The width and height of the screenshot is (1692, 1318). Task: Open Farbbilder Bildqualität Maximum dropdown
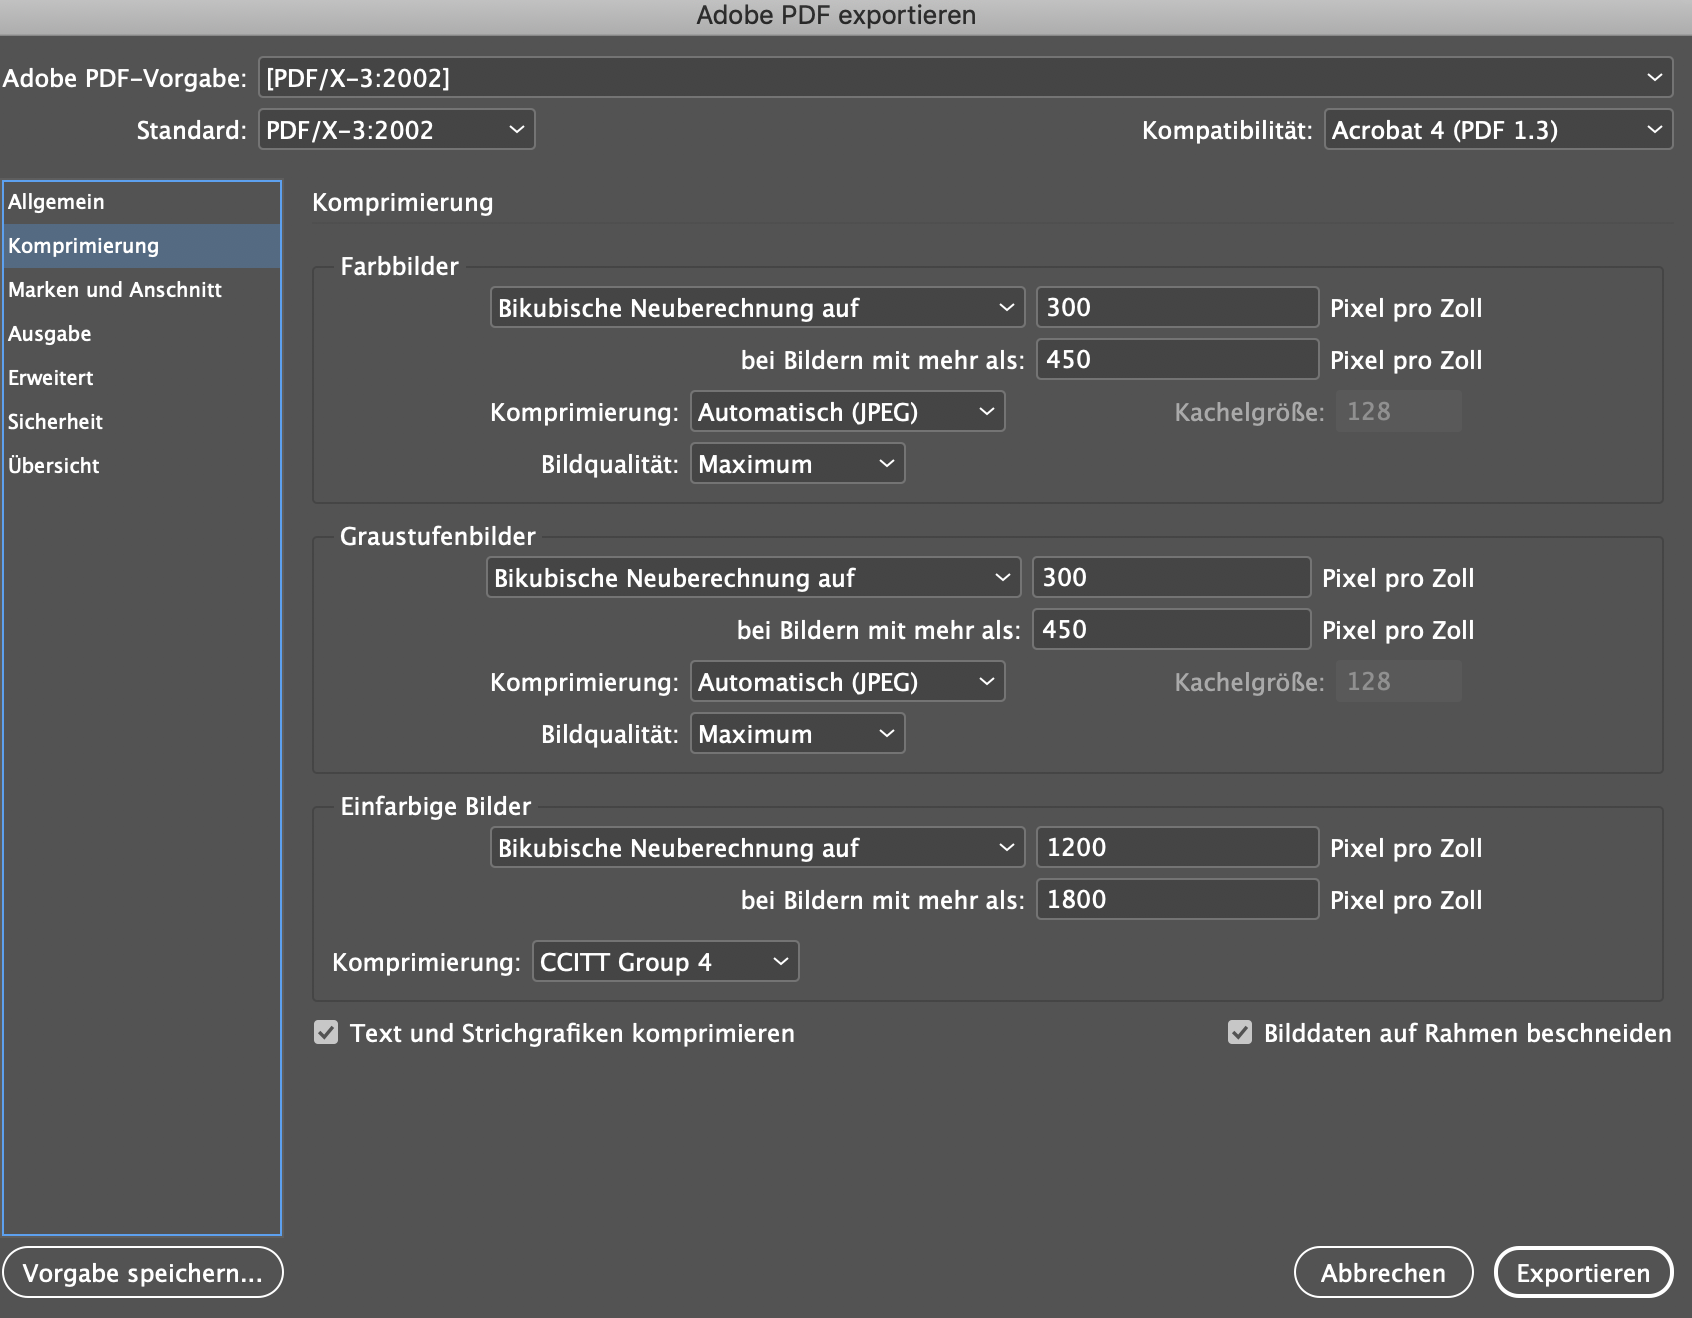797,464
